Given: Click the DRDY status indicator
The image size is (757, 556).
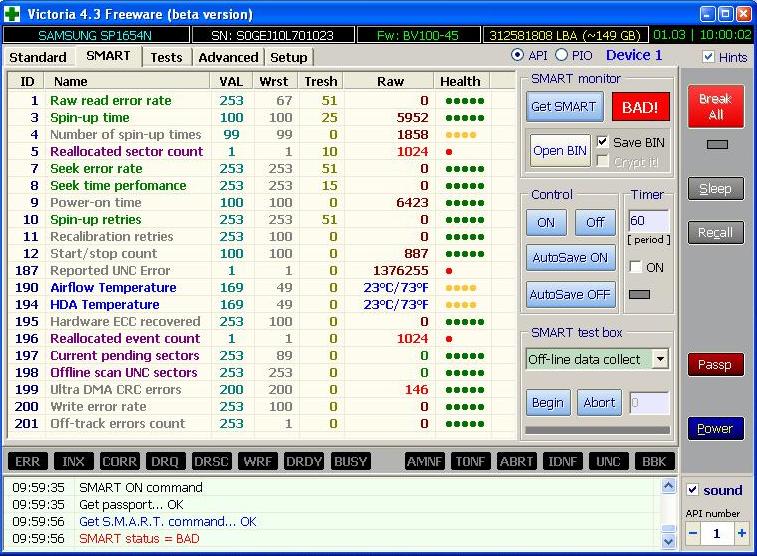Looking at the screenshot, I should [x=304, y=461].
